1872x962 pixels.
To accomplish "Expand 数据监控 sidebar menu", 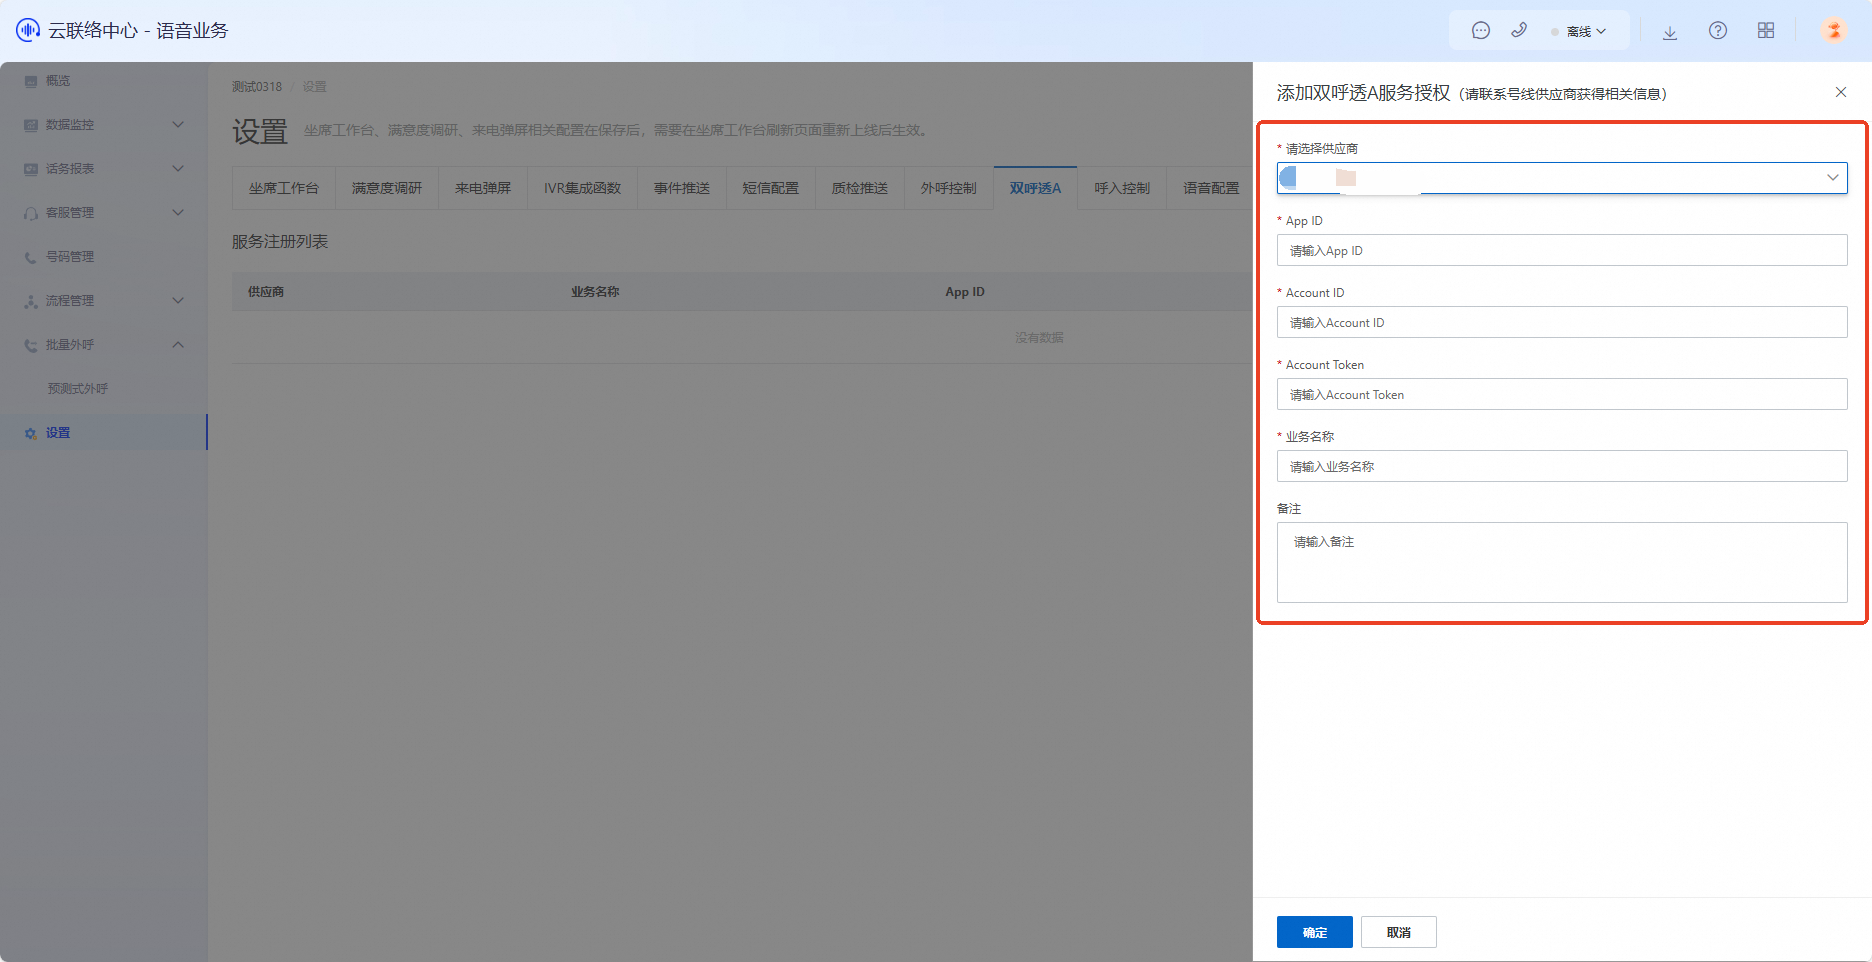I will (x=104, y=125).
